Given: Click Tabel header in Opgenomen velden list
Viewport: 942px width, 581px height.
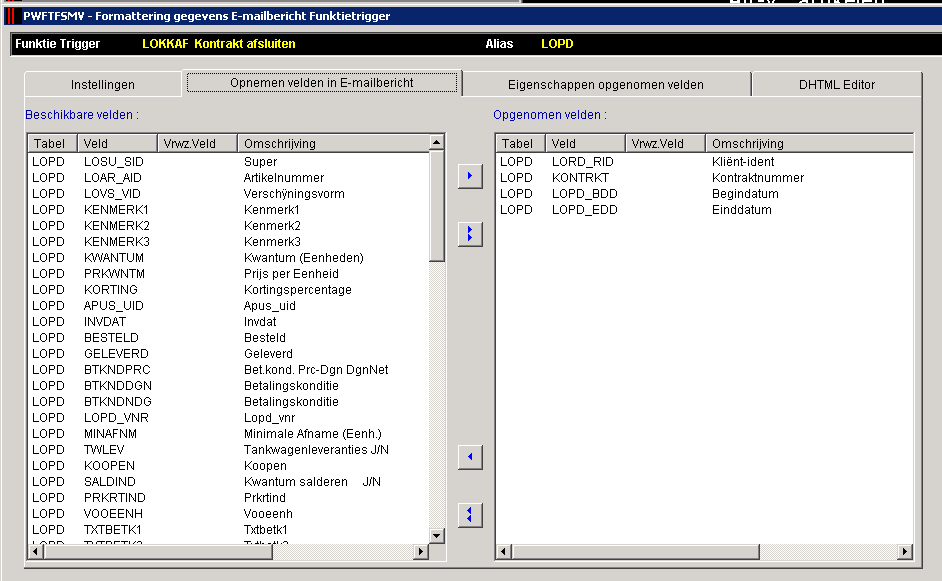Looking at the screenshot, I should [520, 144].
